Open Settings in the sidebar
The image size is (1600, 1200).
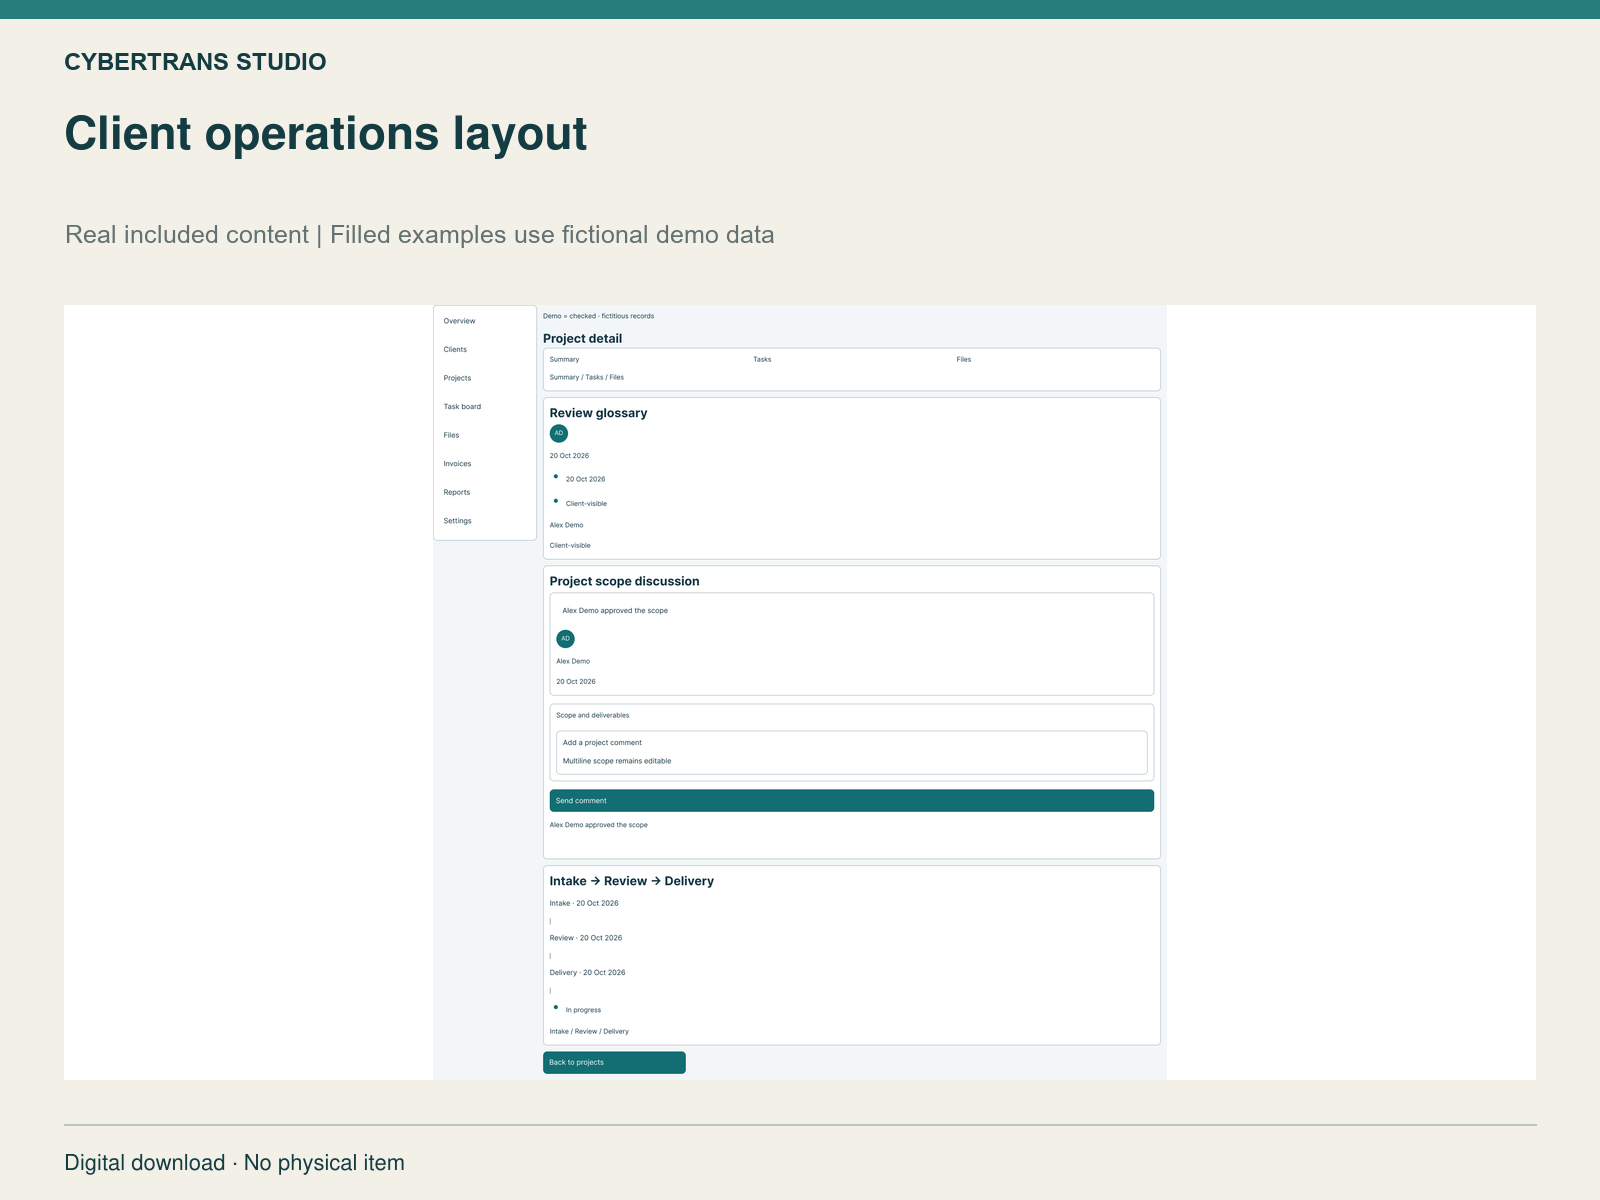[457, 521]
